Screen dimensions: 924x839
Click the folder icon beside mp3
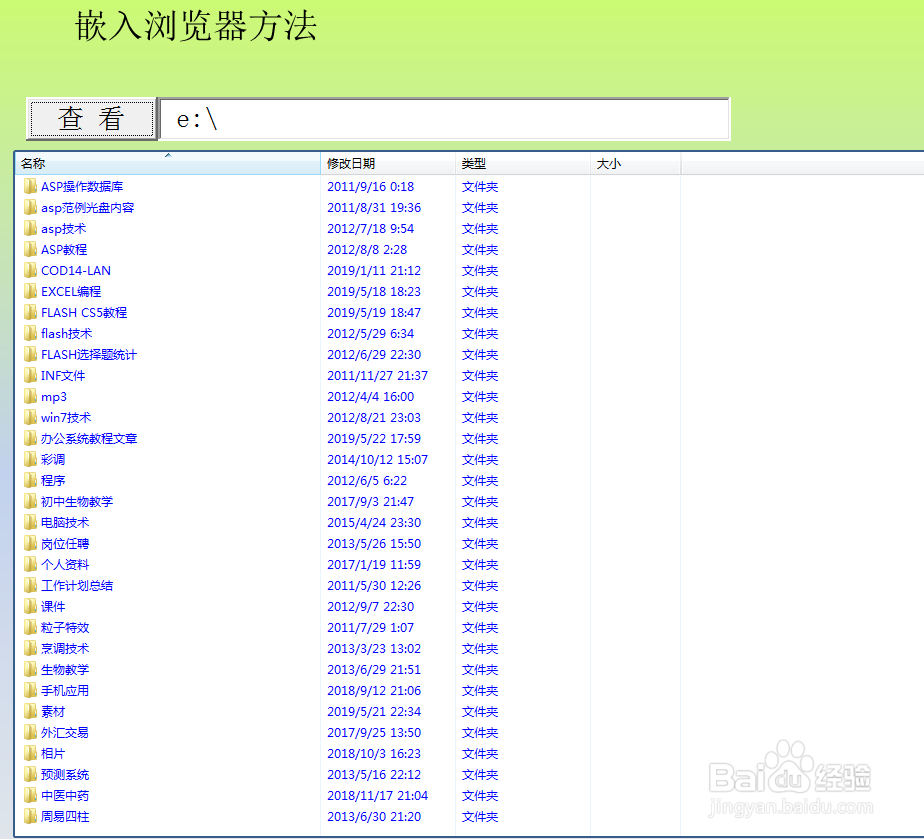(x=30, y=396)
